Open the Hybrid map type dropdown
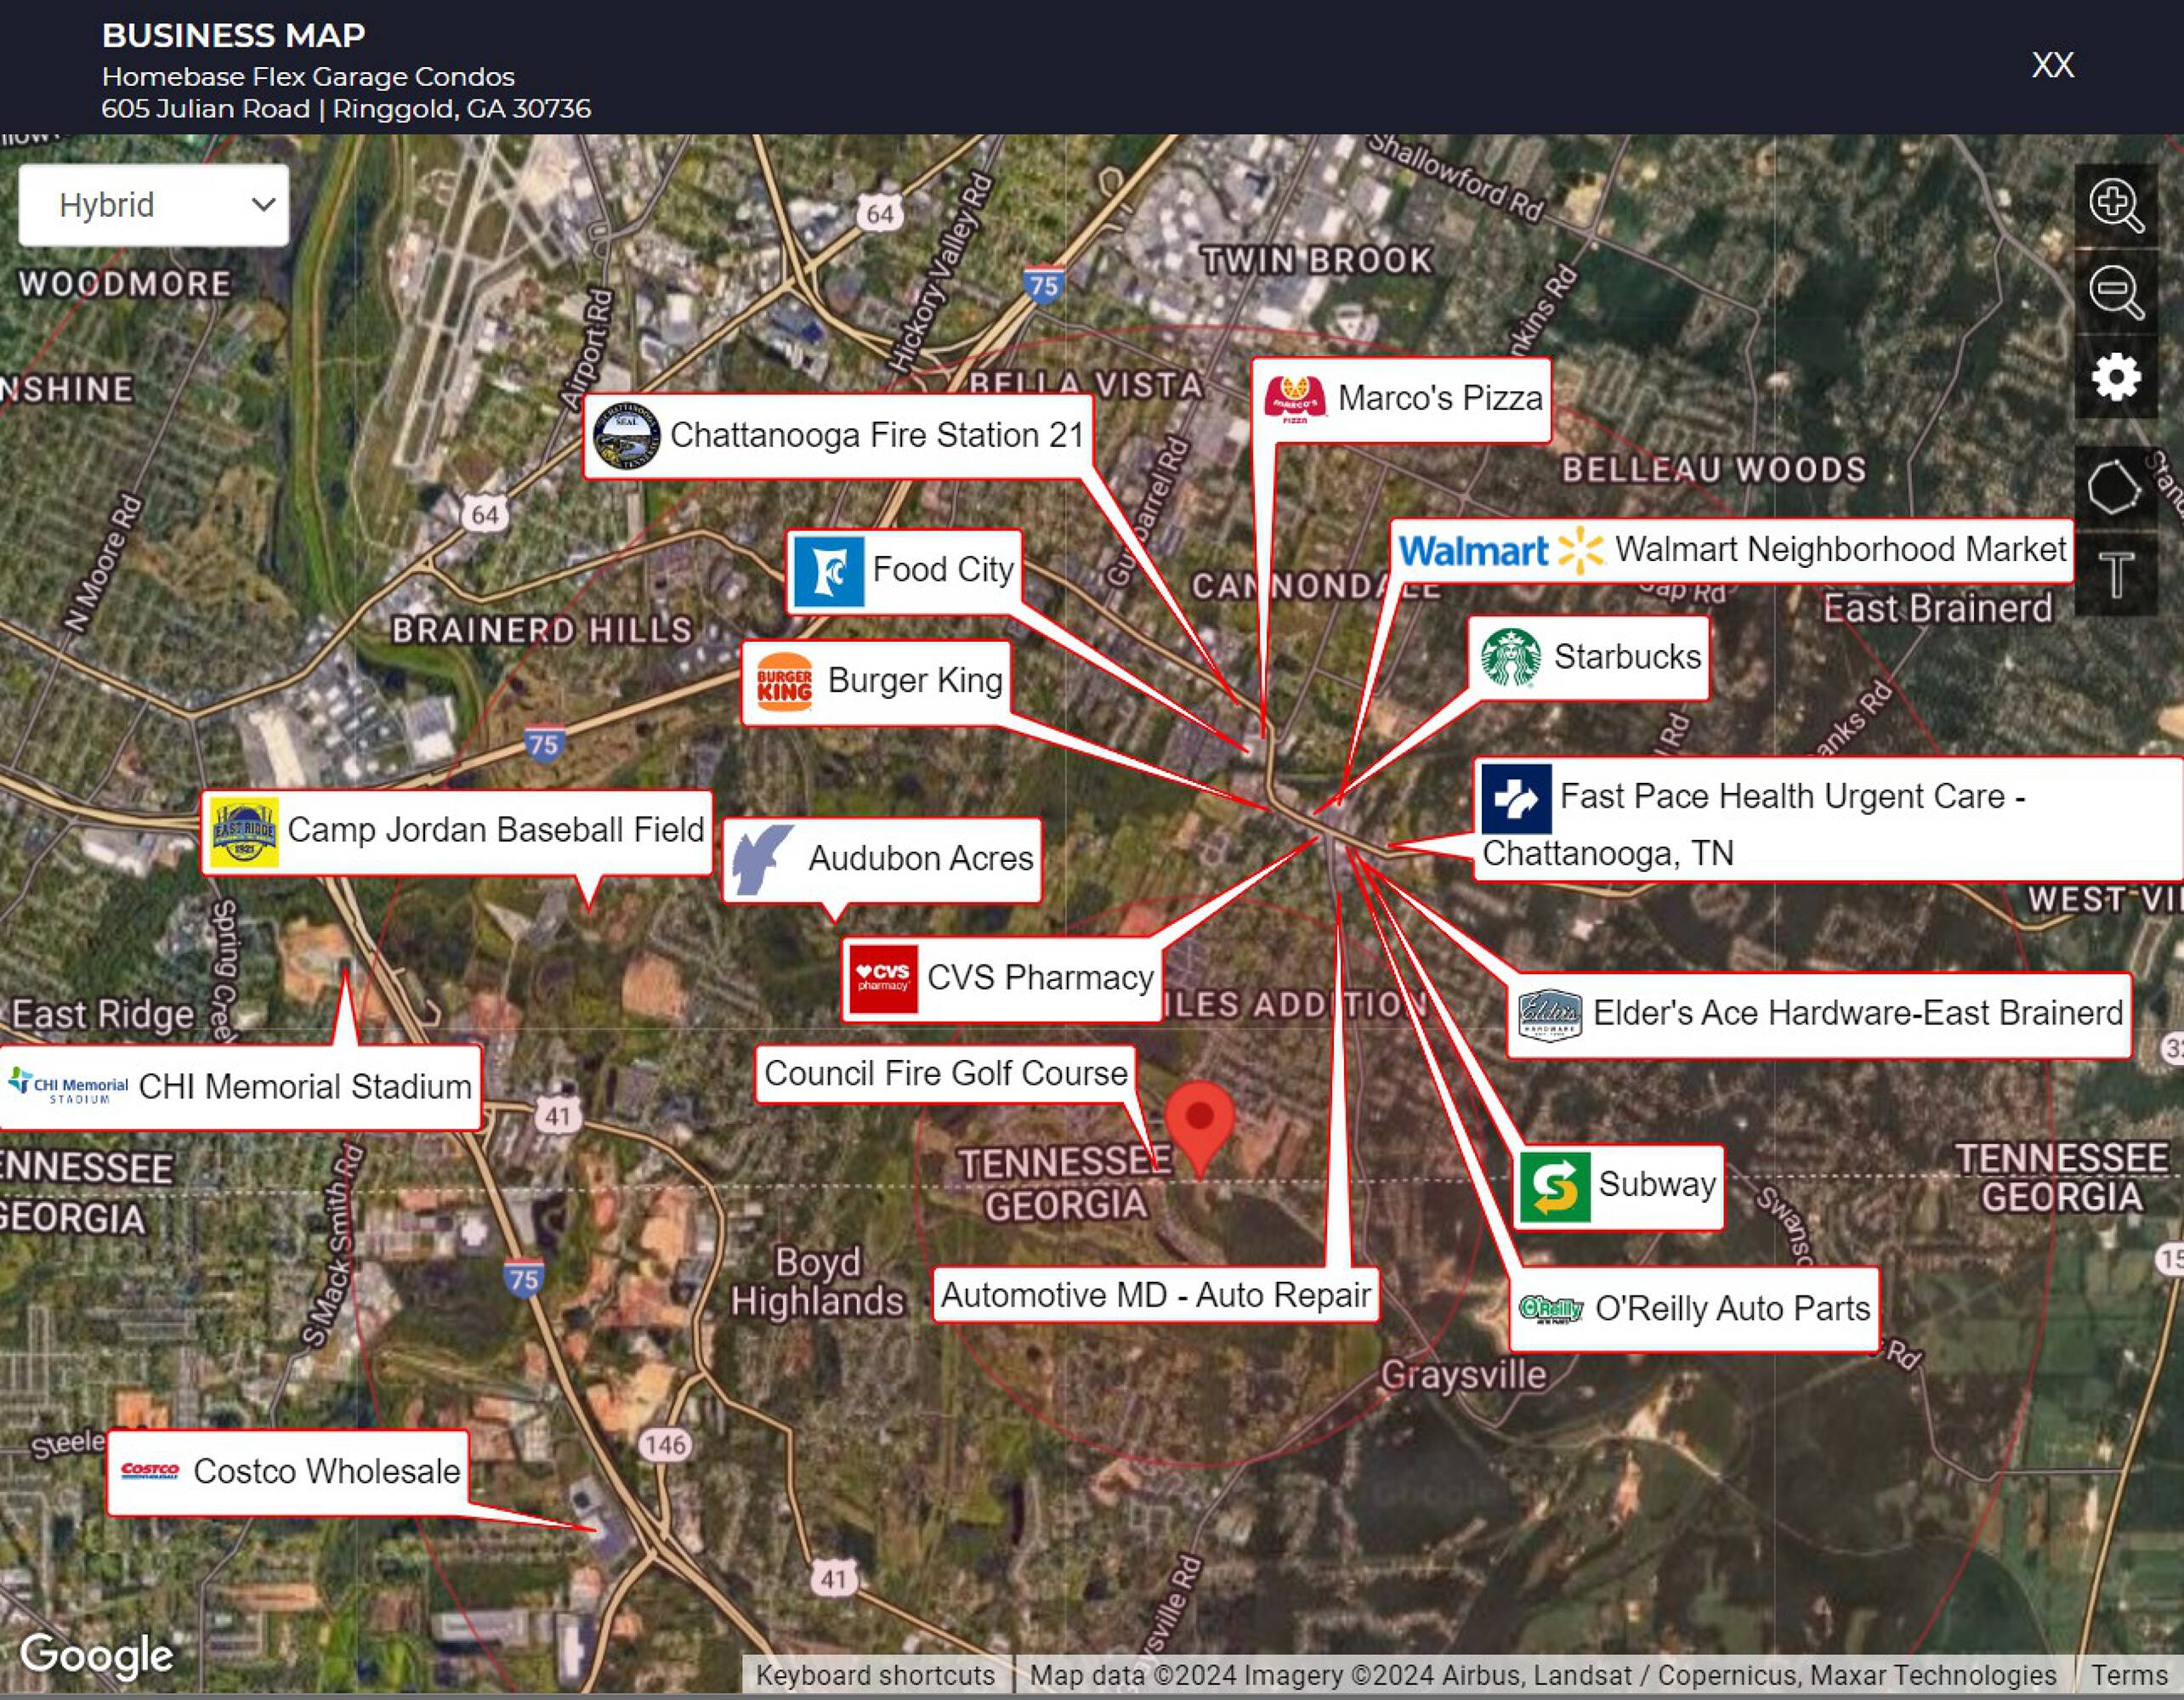Viewport: 2184px width, 1700px height. tap(153, 205)
